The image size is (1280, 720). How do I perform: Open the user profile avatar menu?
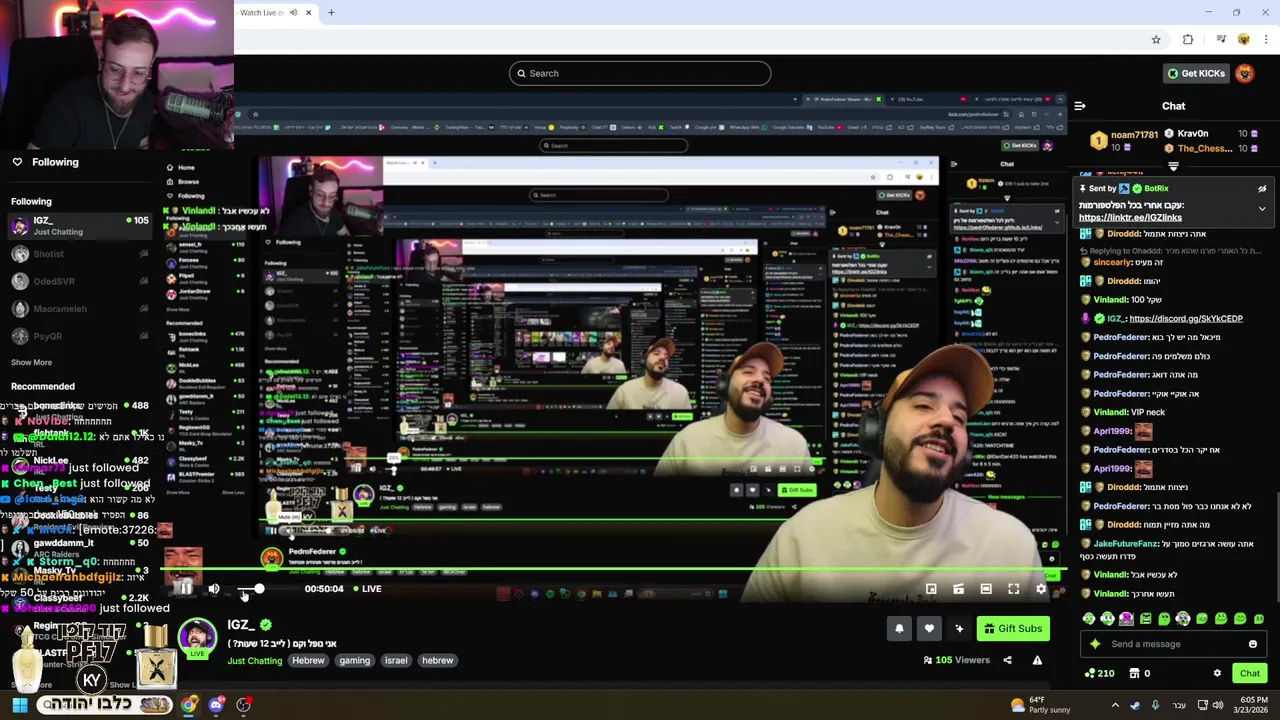point(1245,73)
